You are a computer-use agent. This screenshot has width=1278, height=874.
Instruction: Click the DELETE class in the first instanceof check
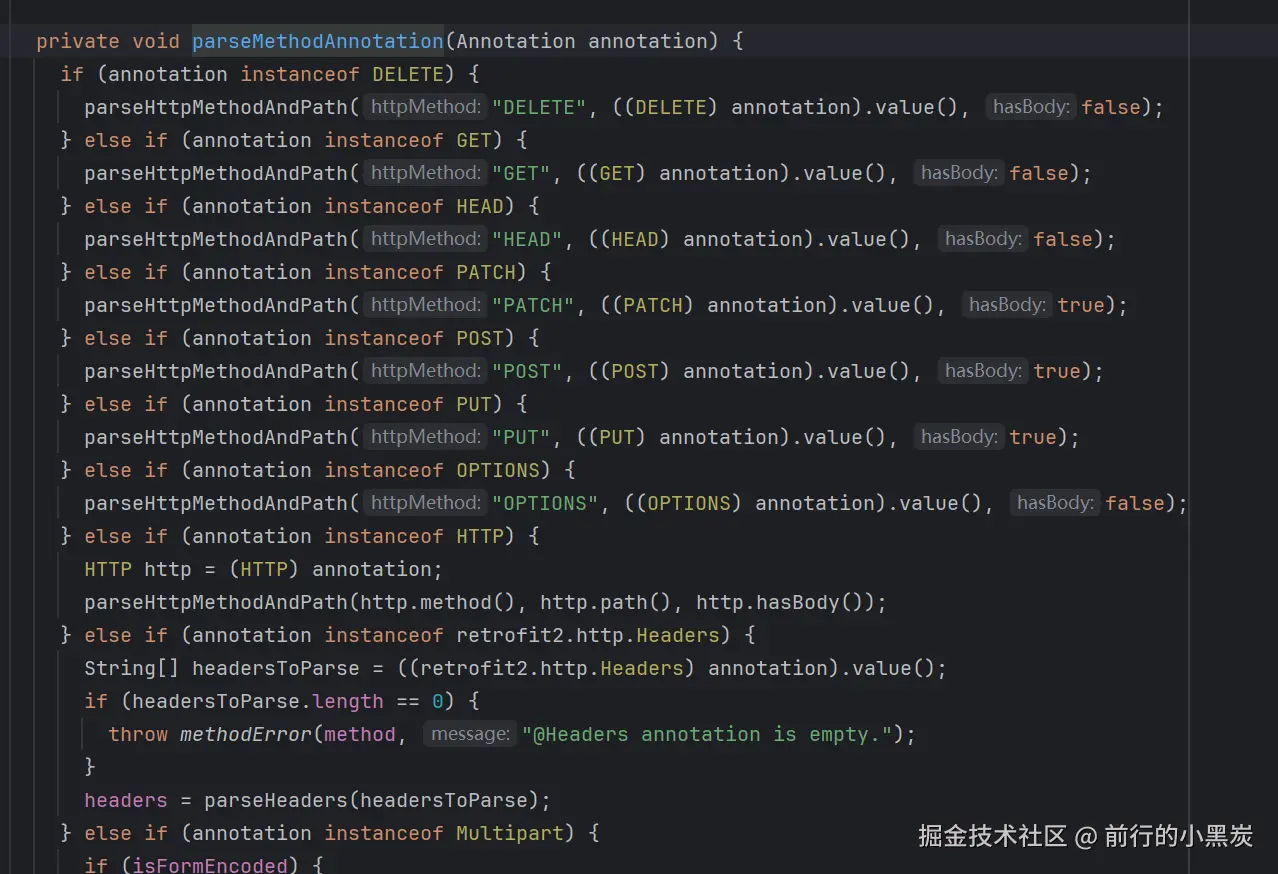pos(408,73)
